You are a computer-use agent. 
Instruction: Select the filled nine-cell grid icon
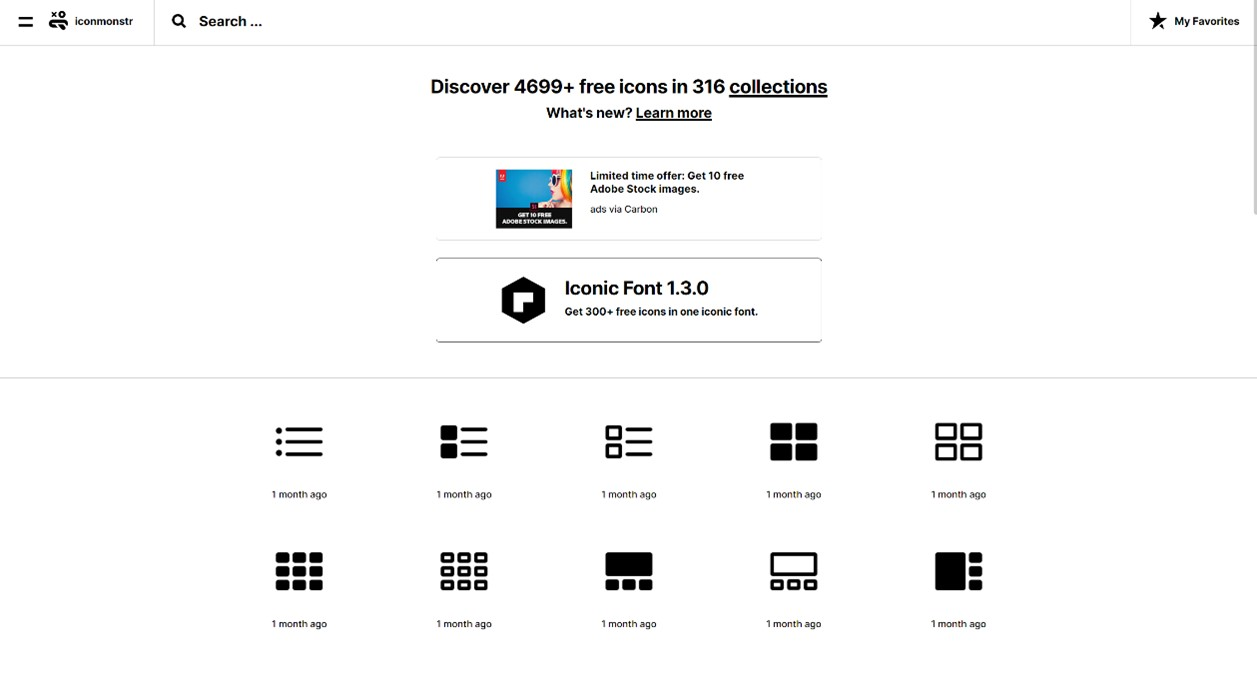[299, 571]
